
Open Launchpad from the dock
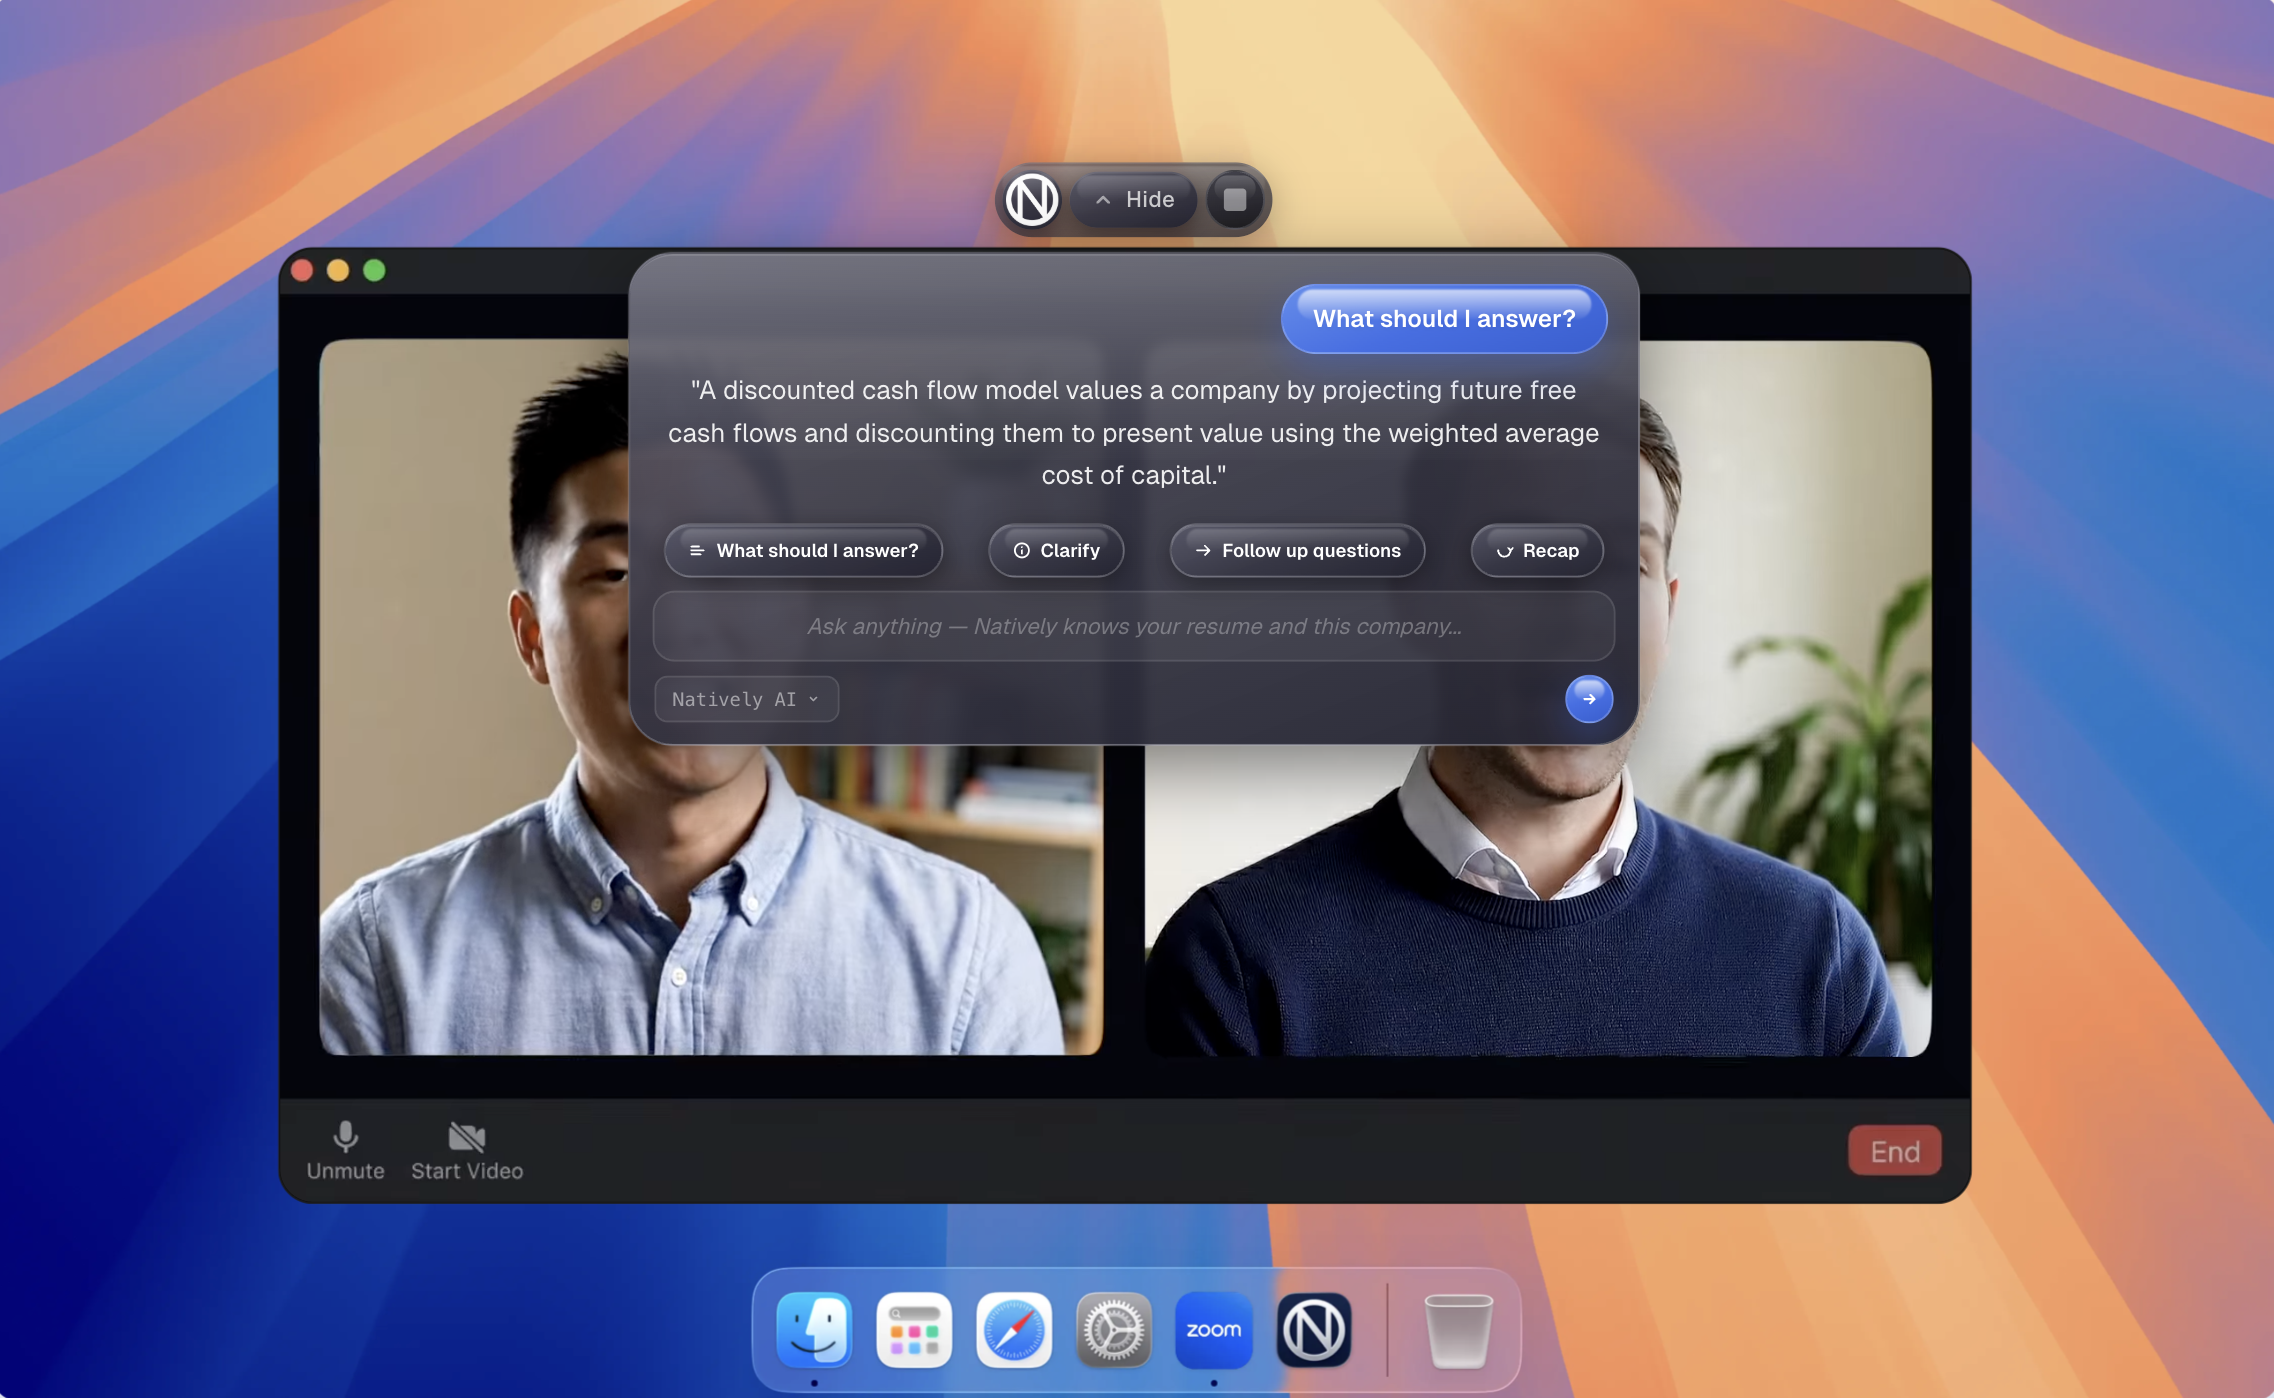point(914,1330)
